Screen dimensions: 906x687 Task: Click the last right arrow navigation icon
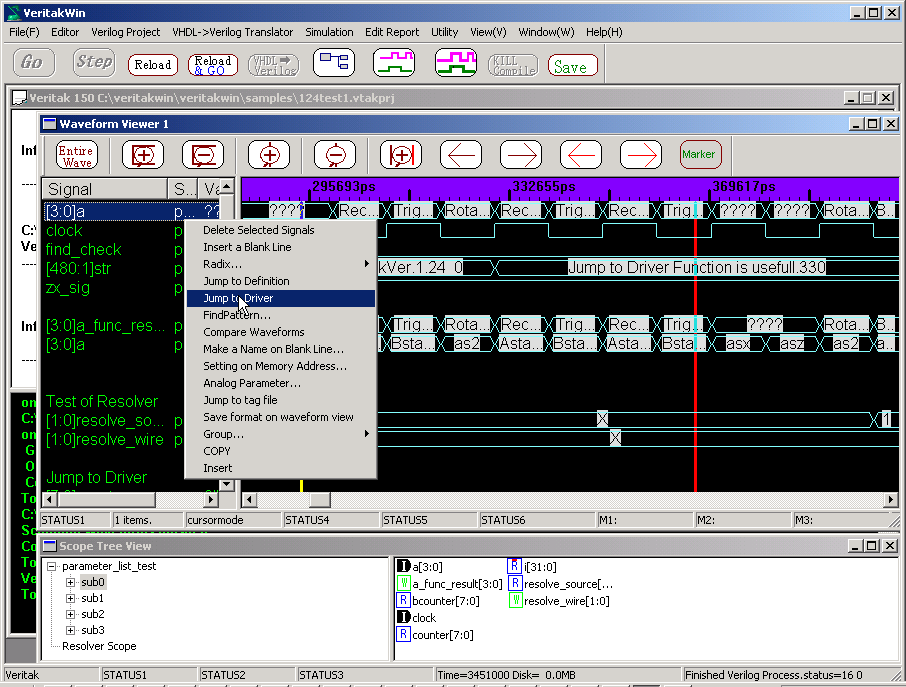click(640, 155)
